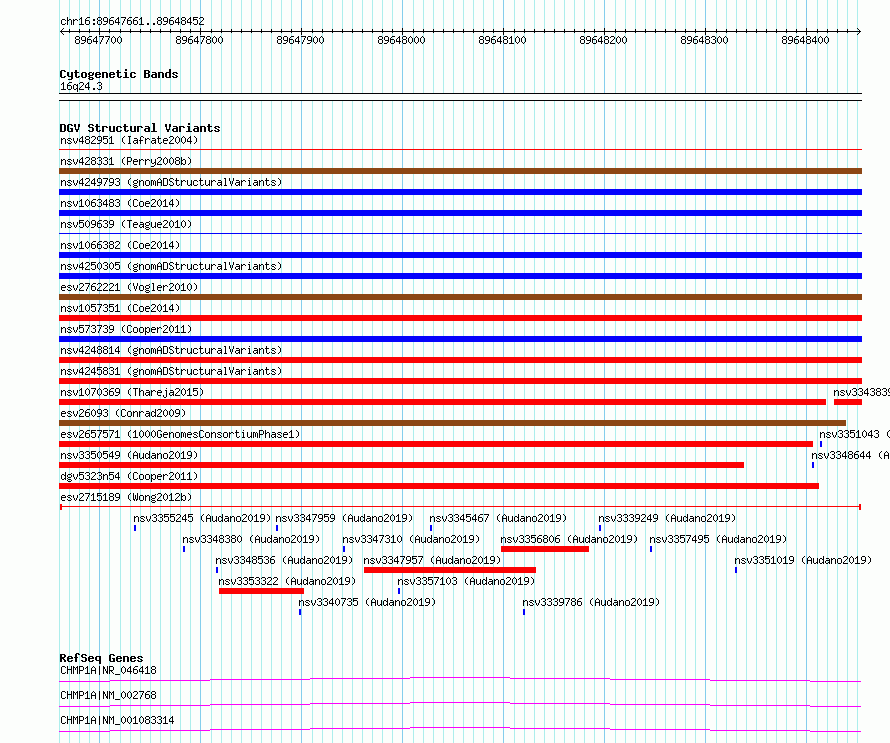The image size is (890, 743).
Task: Click the small blue marker under nsv3355245
Action: click(x=135, y=528)
